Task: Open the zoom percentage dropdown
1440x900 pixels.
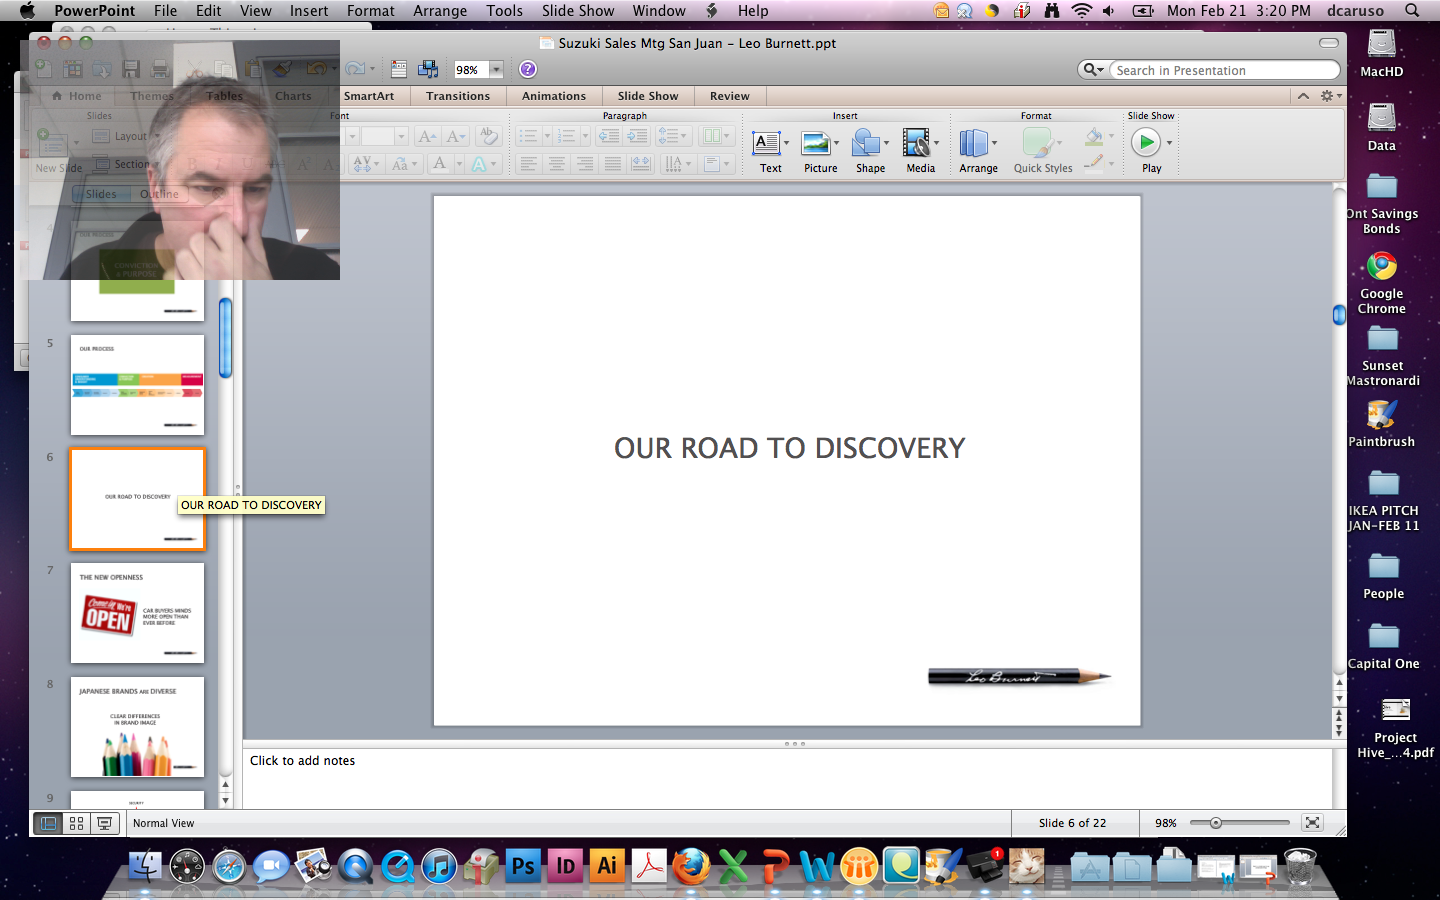Action: click(496, 70)
